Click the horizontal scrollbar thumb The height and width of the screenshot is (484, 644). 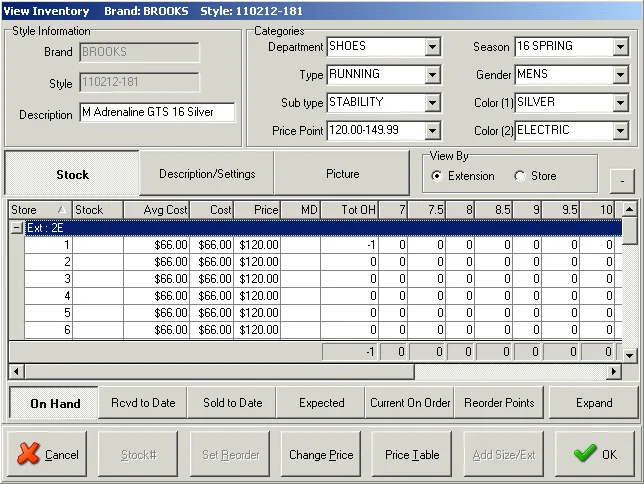coord(219,371)
